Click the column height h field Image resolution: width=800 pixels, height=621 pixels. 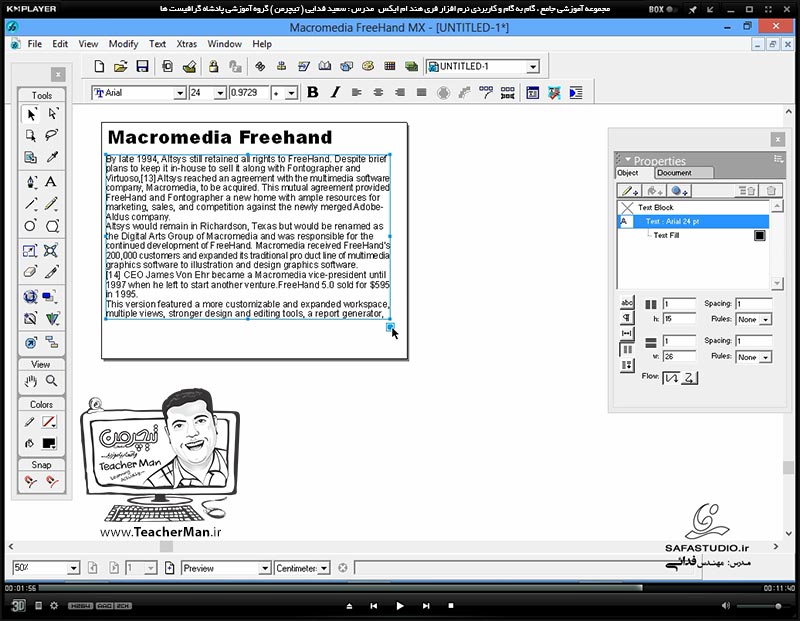(x=679, y=318)
